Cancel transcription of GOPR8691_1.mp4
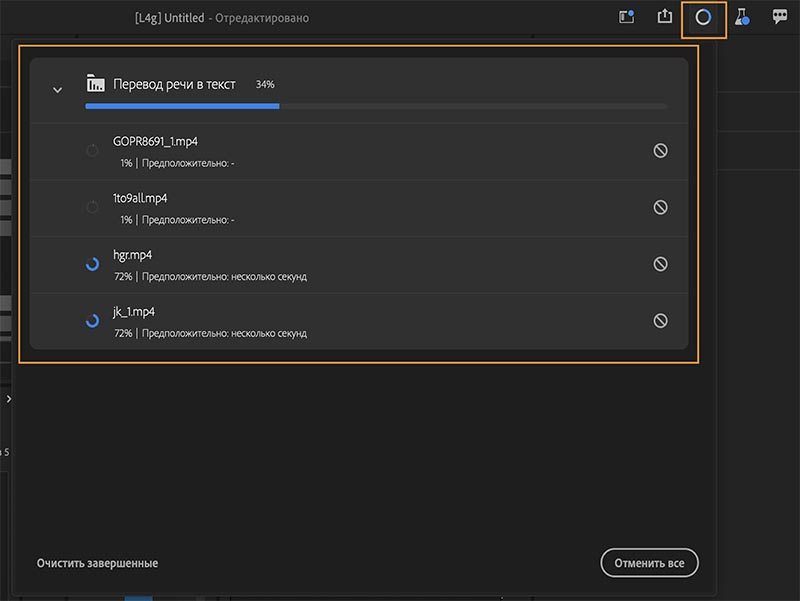The height and width of the screenshot is (601, 800). [x=660, y=151]
